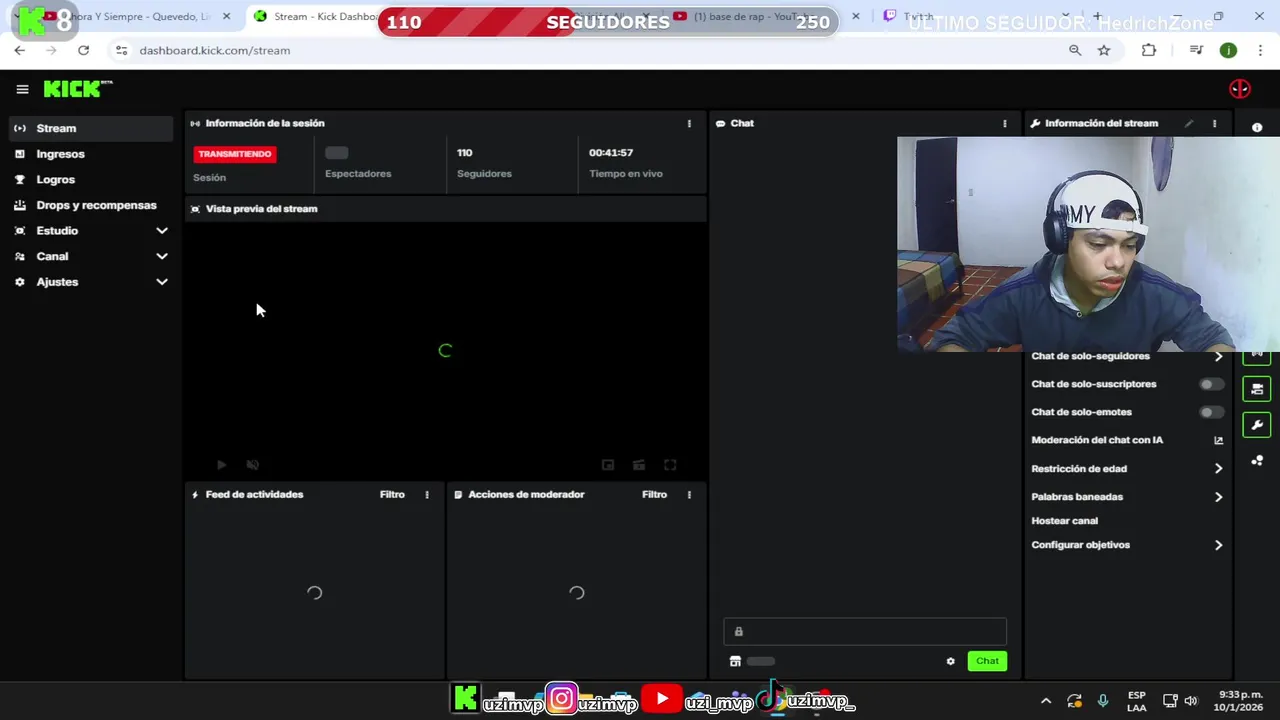Click the green Chat send button
Image resolution: width=1280 pixels, height=720 pixels.
coord(987,661)
